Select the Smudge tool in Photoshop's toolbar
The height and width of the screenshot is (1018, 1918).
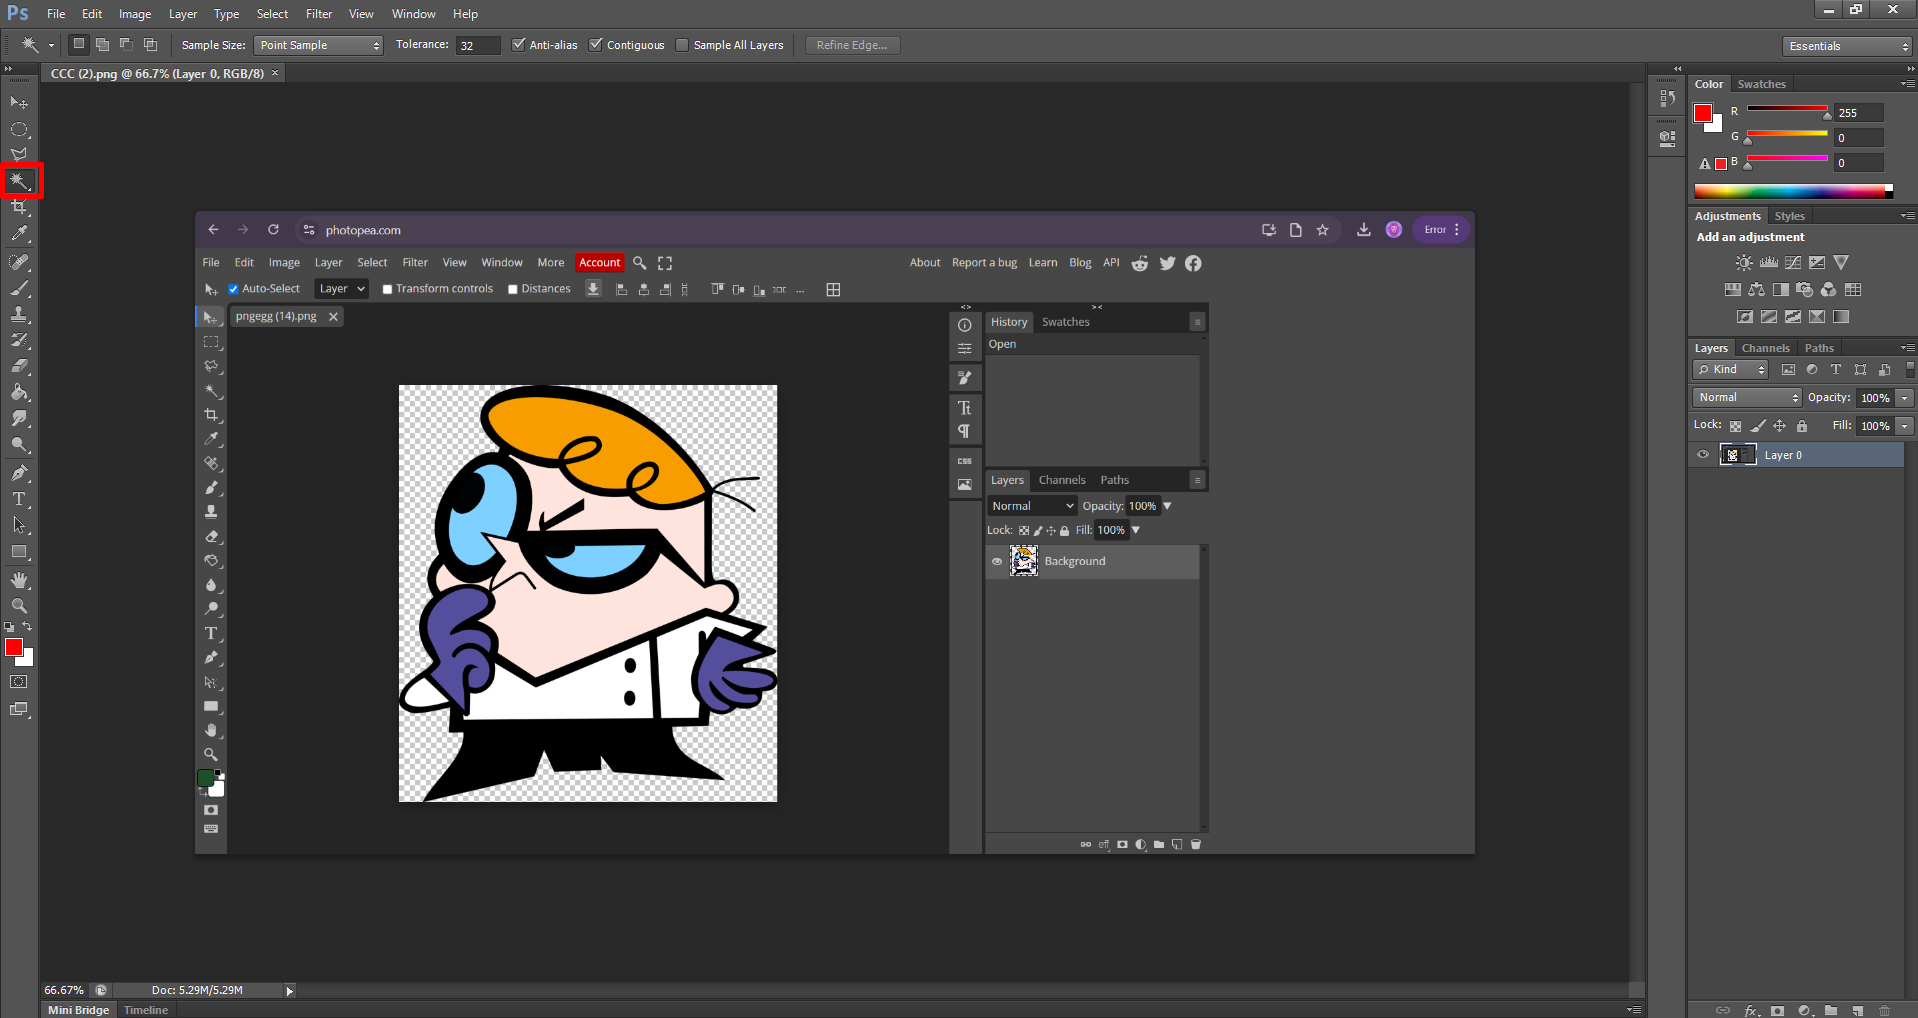click(x=19, y=418)
